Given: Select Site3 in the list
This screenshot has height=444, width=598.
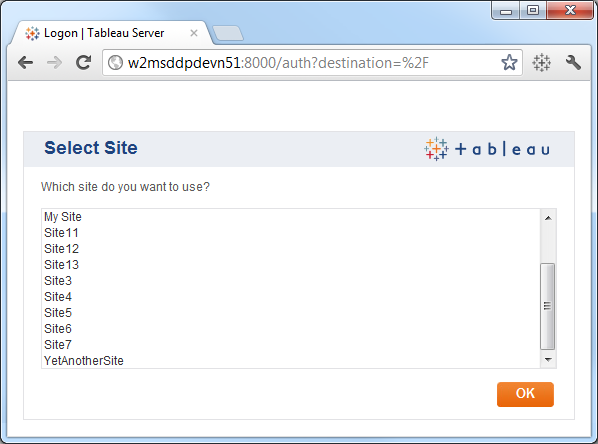Looking at the screenshot, I should [x=291, y=281].
